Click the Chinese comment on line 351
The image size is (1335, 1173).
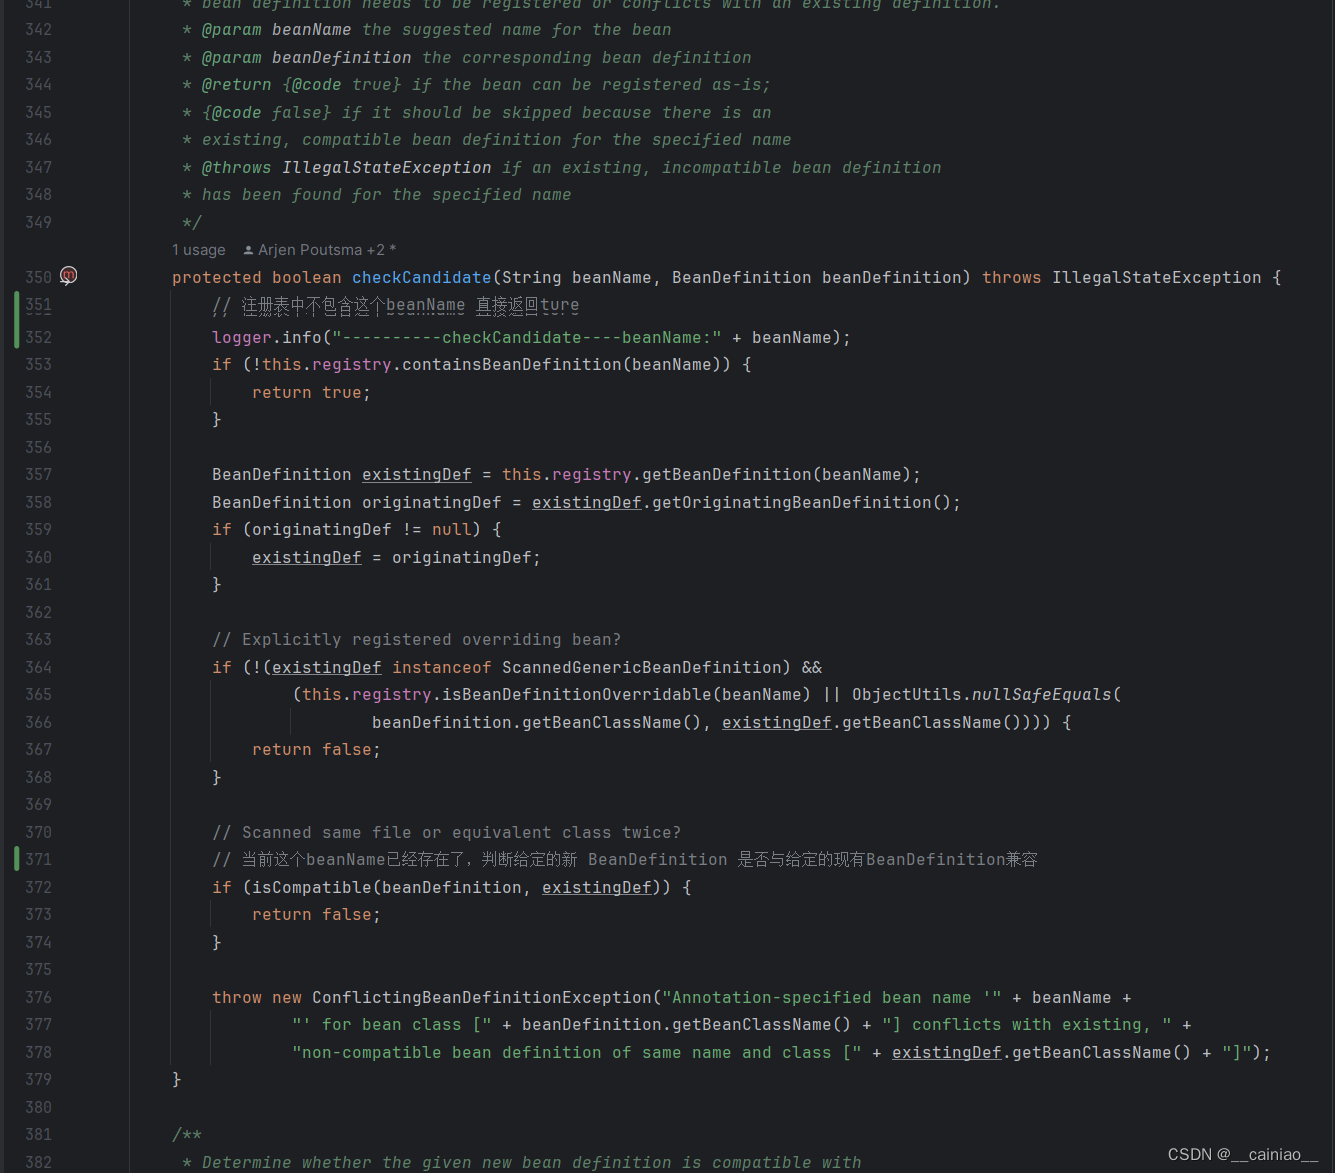point(395,306)
